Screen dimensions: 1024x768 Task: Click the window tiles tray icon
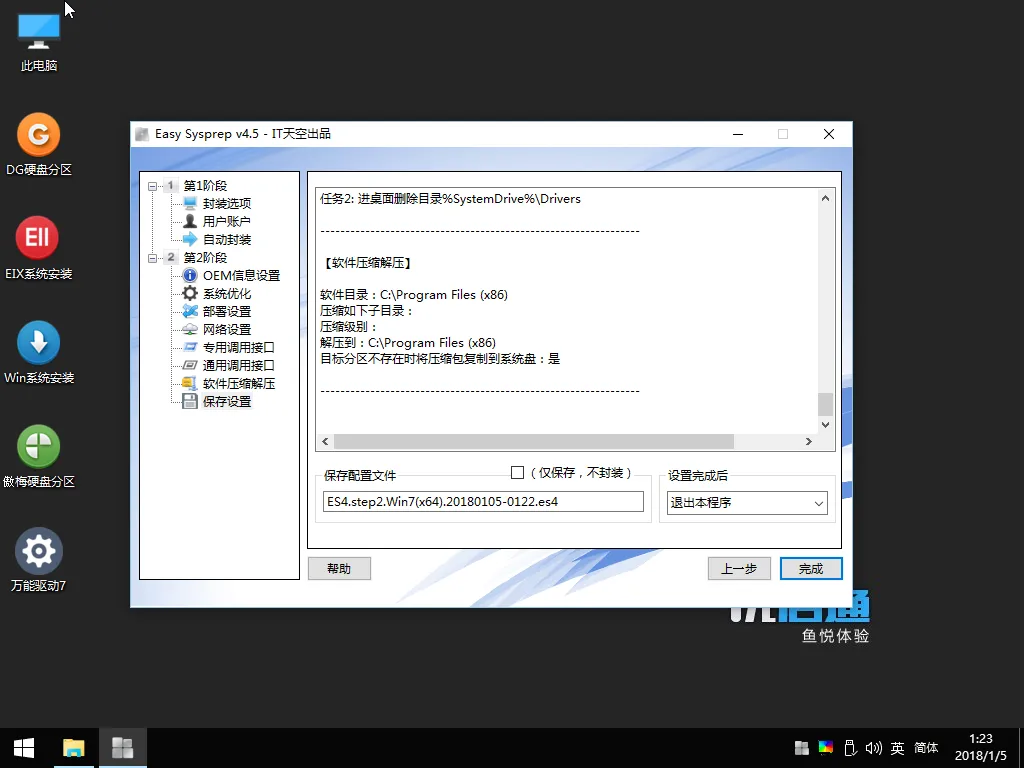[x=801, y=748]
